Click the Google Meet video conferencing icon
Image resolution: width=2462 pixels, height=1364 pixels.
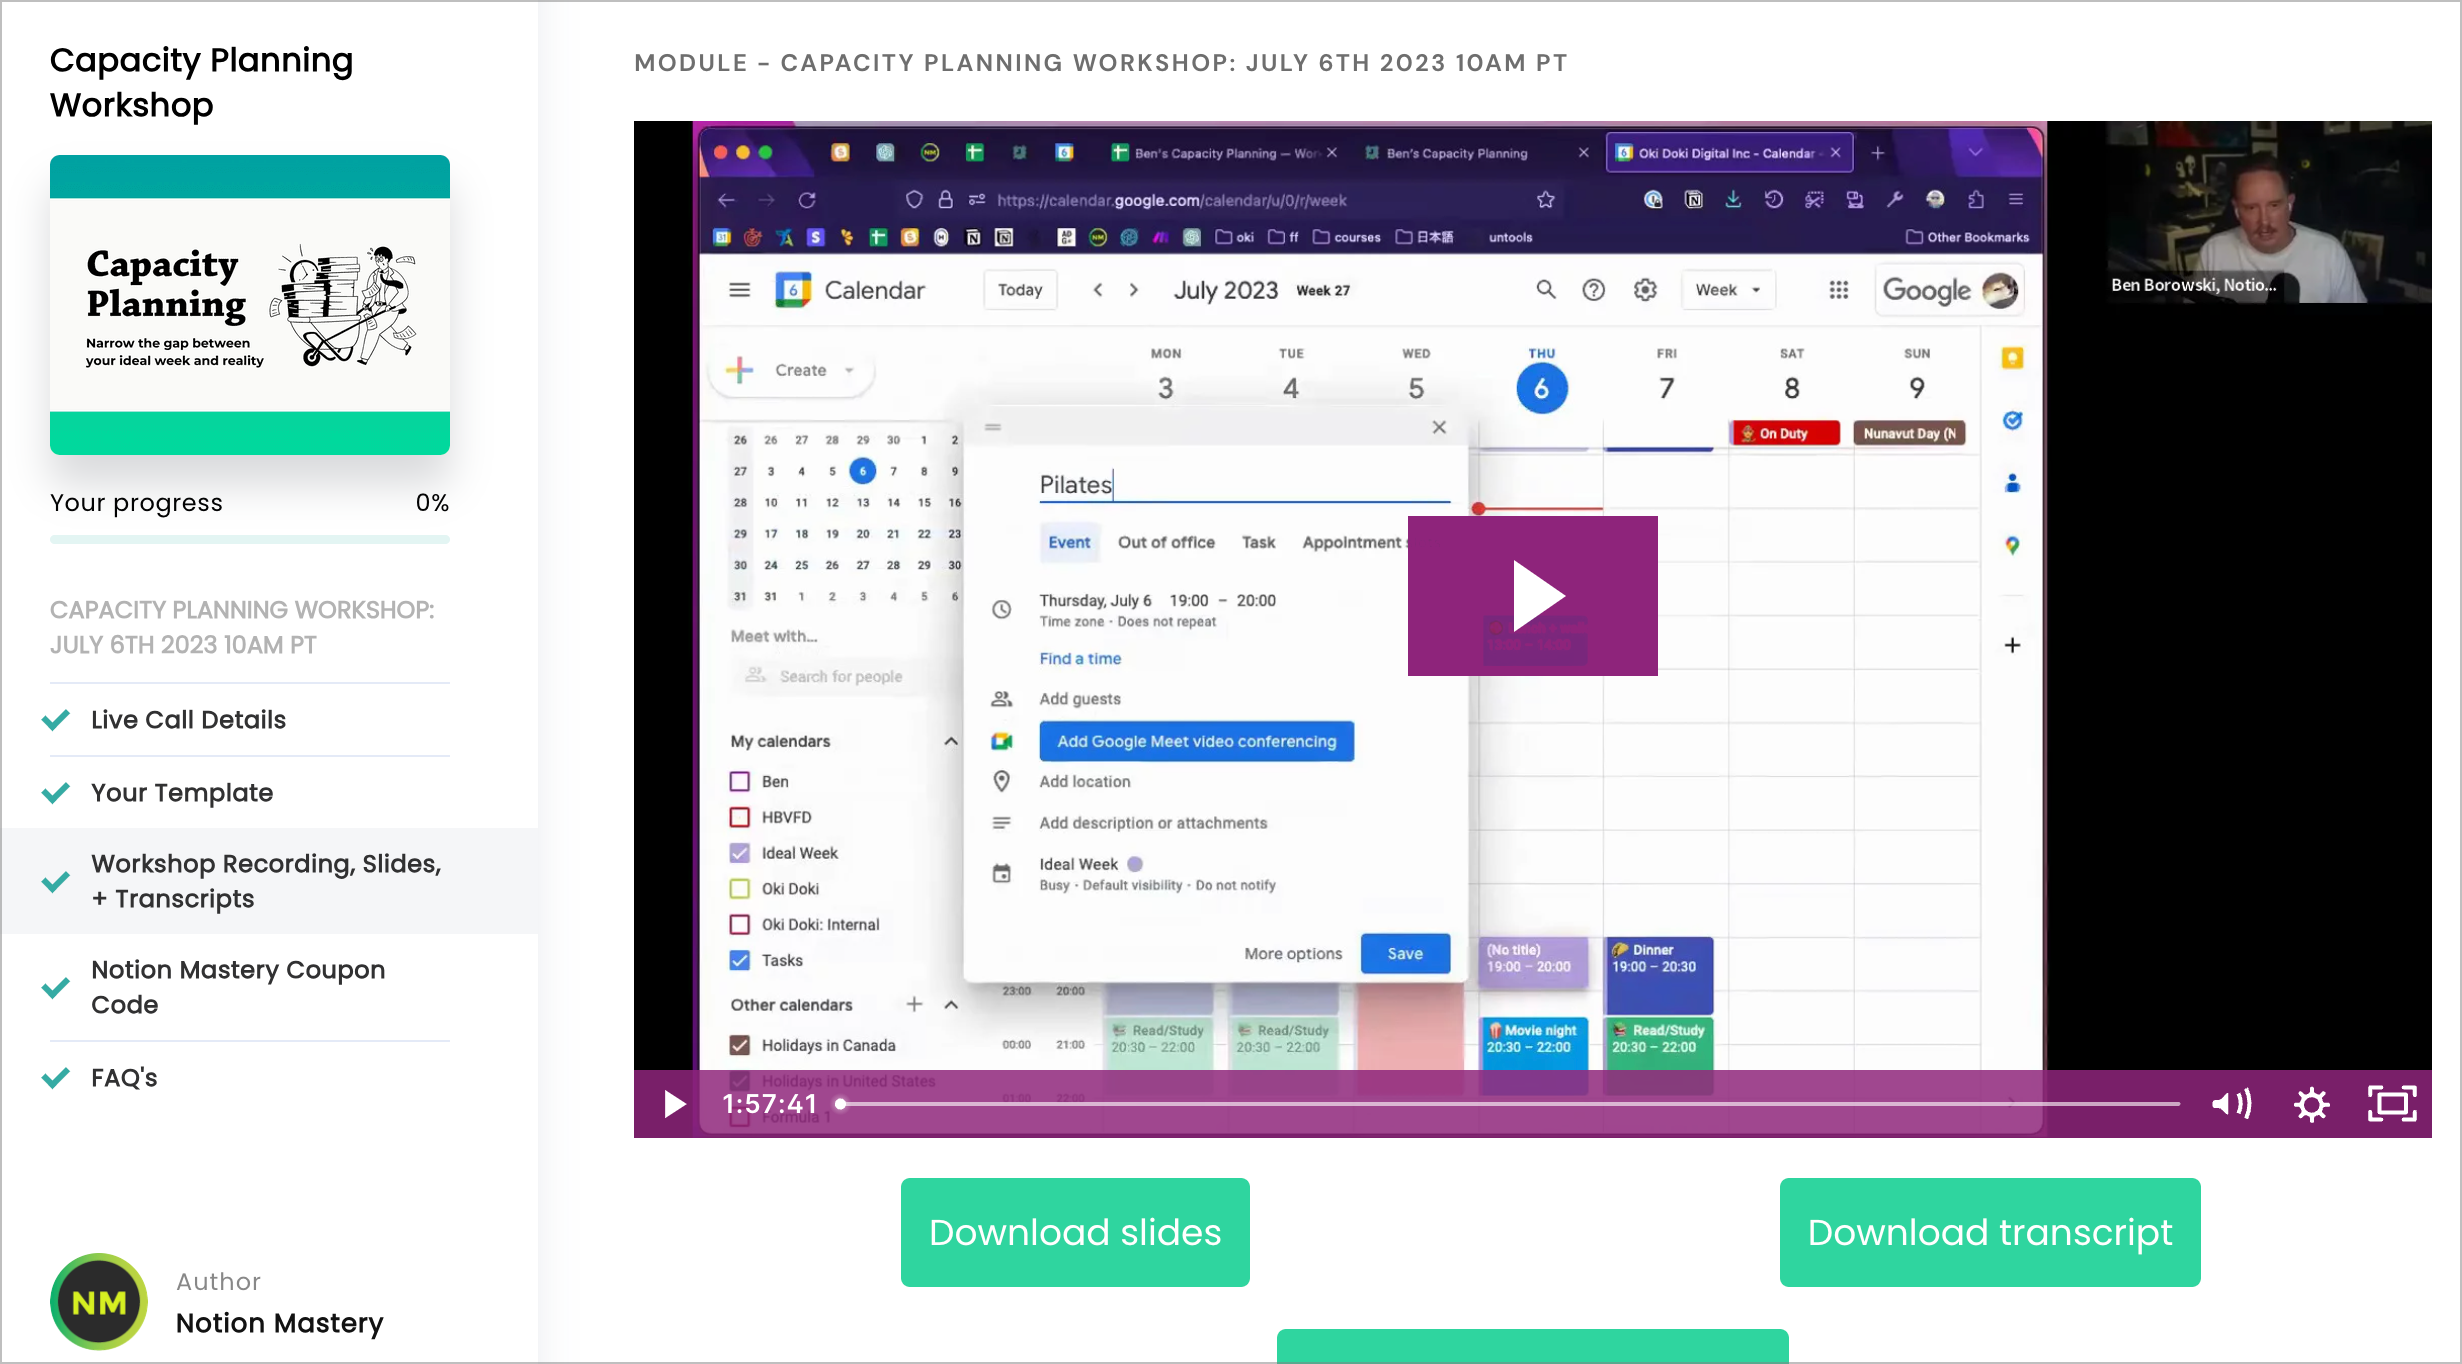1003,741
